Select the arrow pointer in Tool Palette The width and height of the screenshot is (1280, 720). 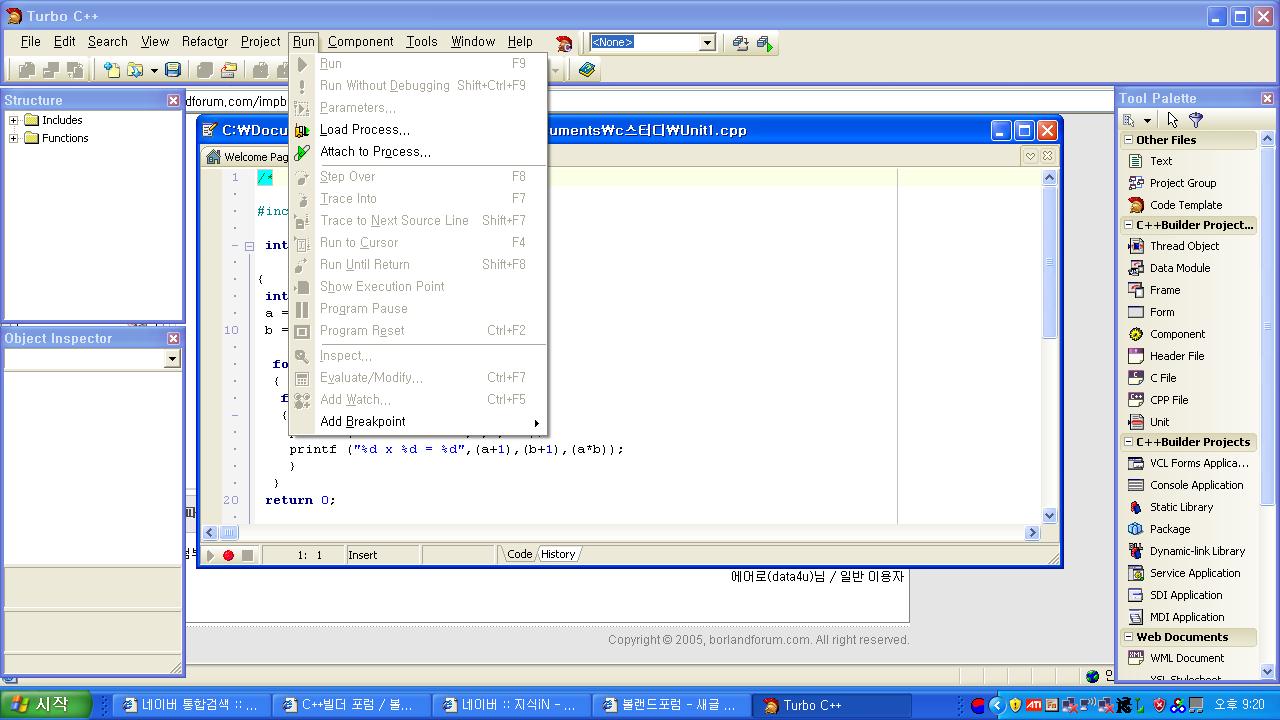click(1173, 120)
